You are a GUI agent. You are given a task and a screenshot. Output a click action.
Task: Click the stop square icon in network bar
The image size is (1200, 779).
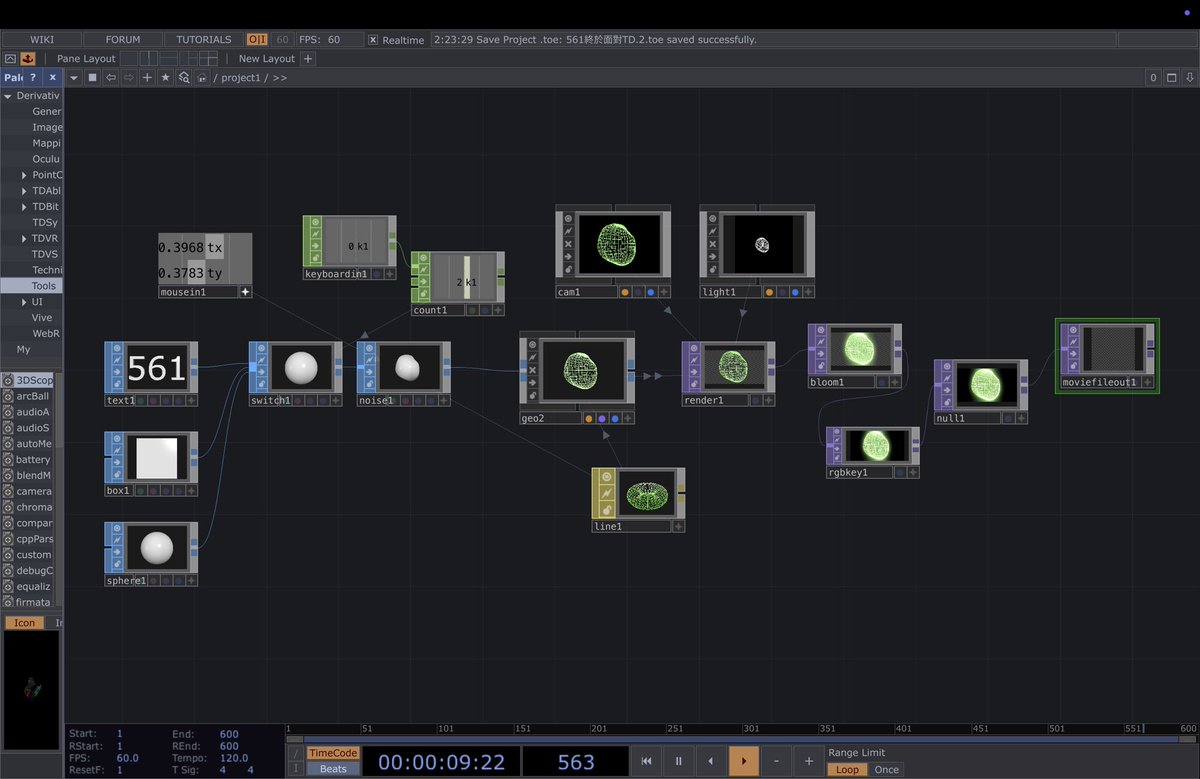(92, 77)
